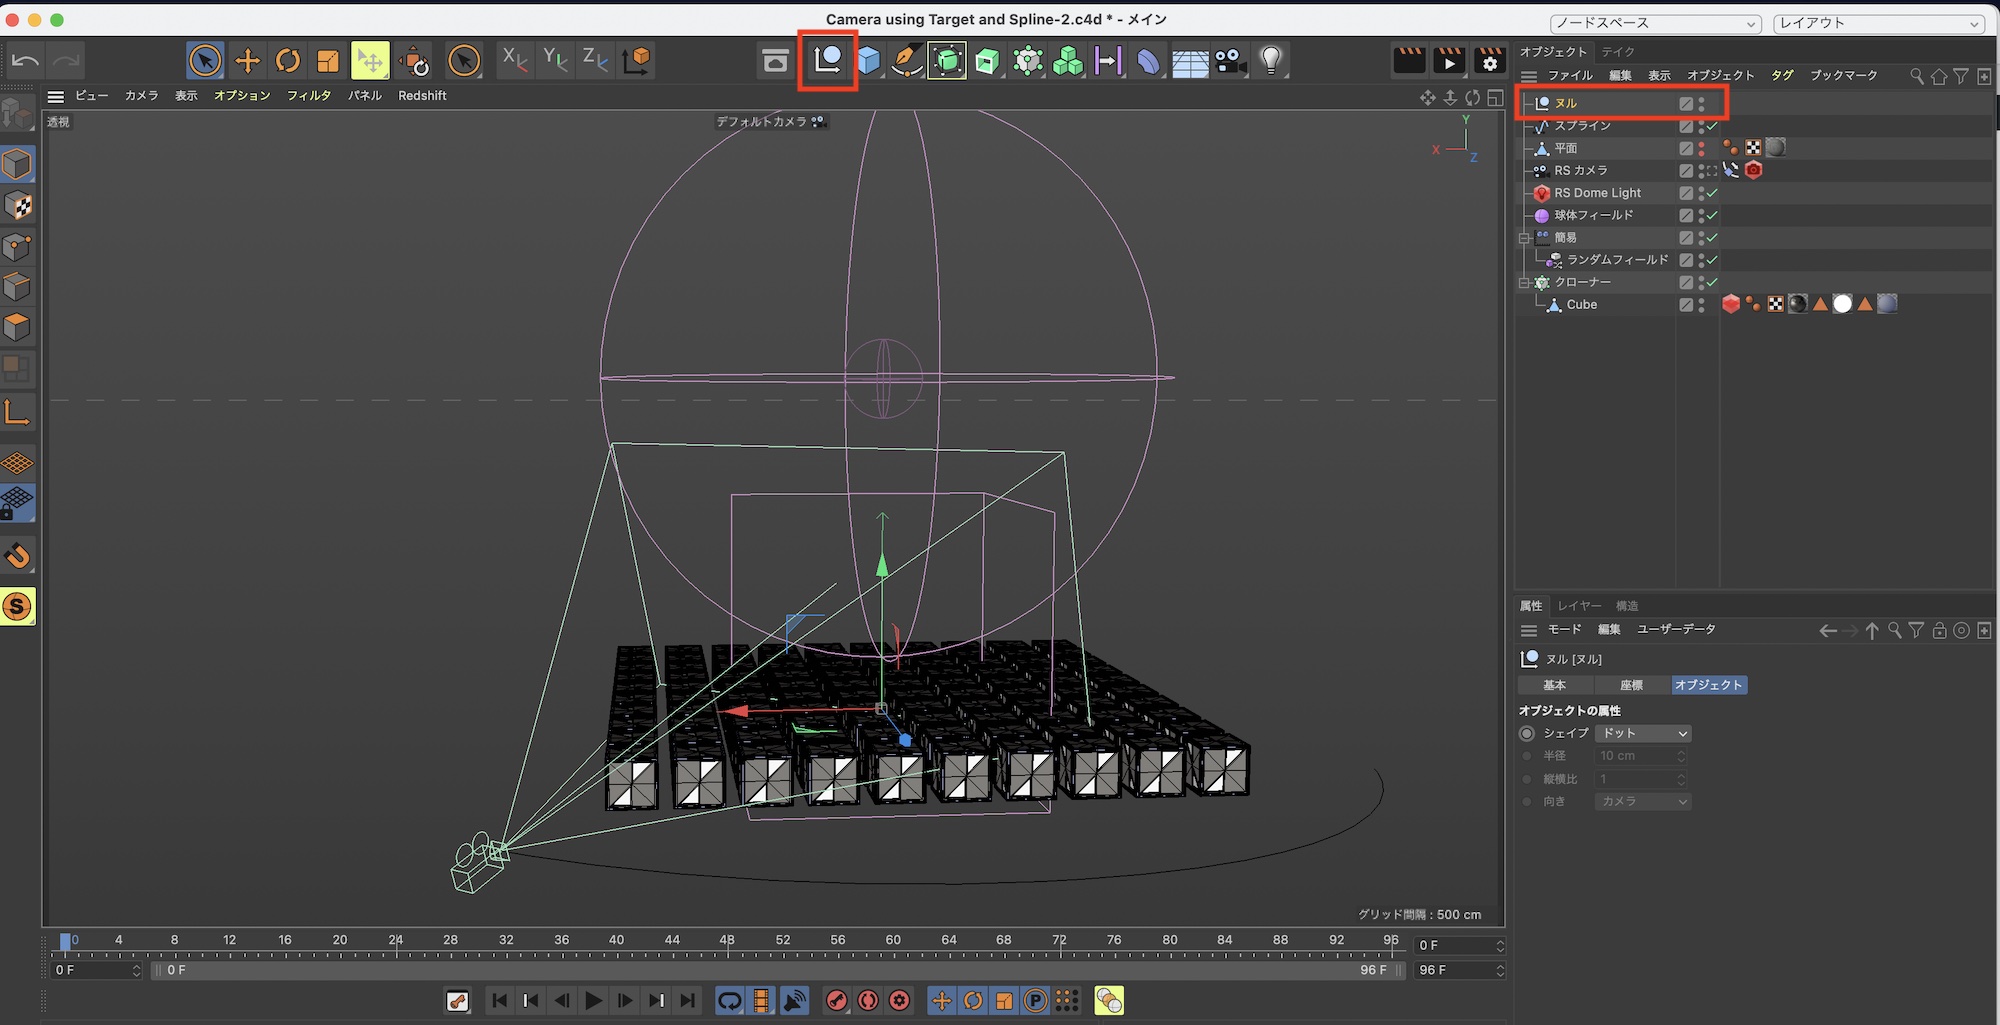Click the gray material tag on 平面
Viewport: 2000px width, 1025px height.
(1776, 148)
